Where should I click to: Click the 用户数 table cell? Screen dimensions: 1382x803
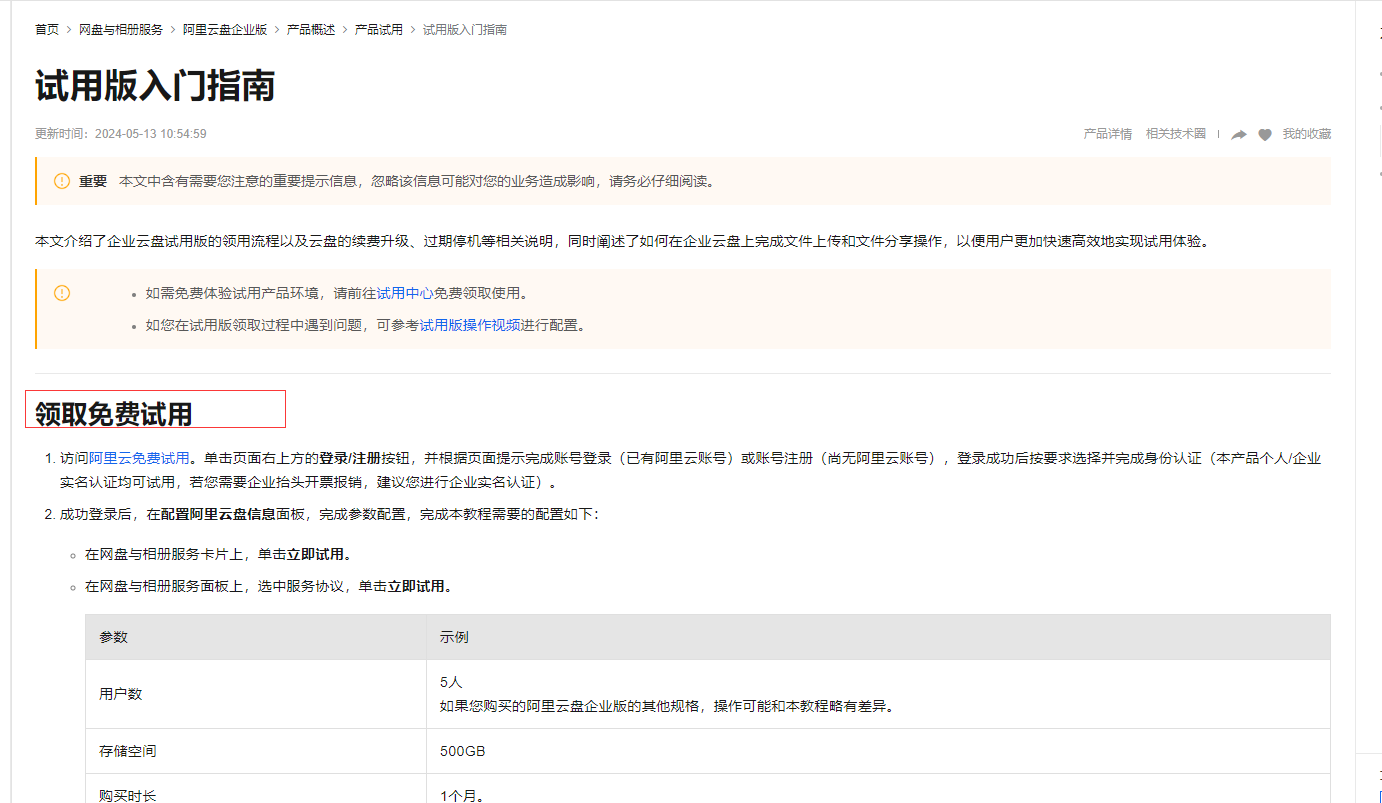tap(256, 694)
